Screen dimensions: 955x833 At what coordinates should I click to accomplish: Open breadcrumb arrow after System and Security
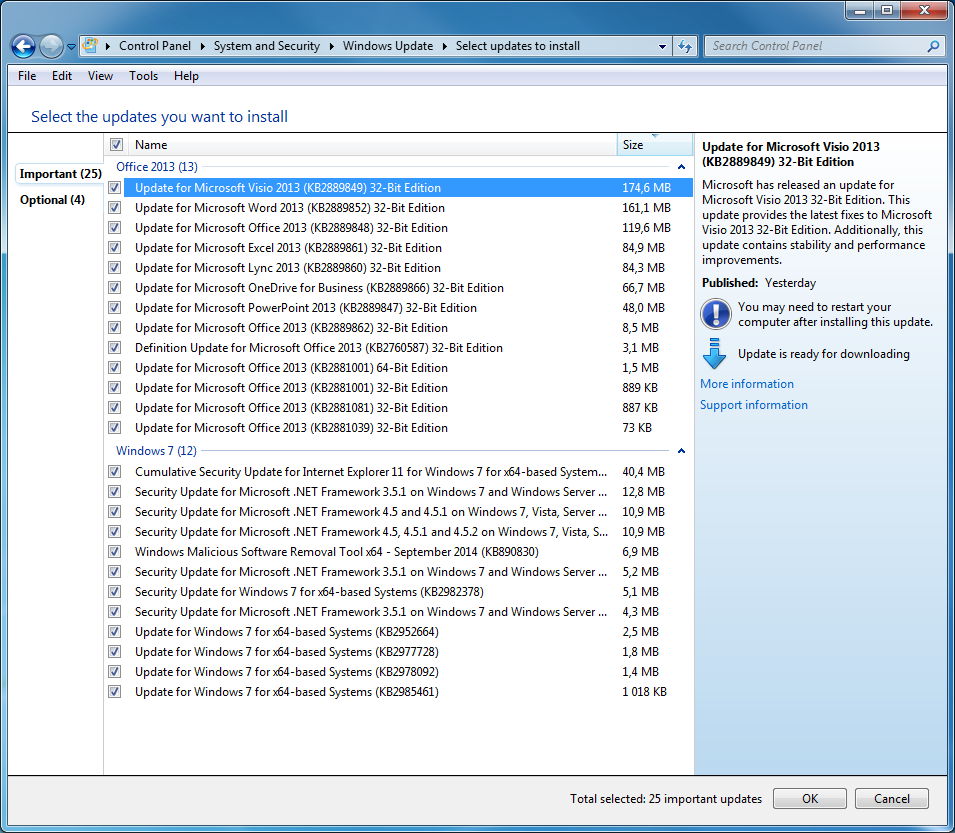pyautogui.click(x=331, y=46)
